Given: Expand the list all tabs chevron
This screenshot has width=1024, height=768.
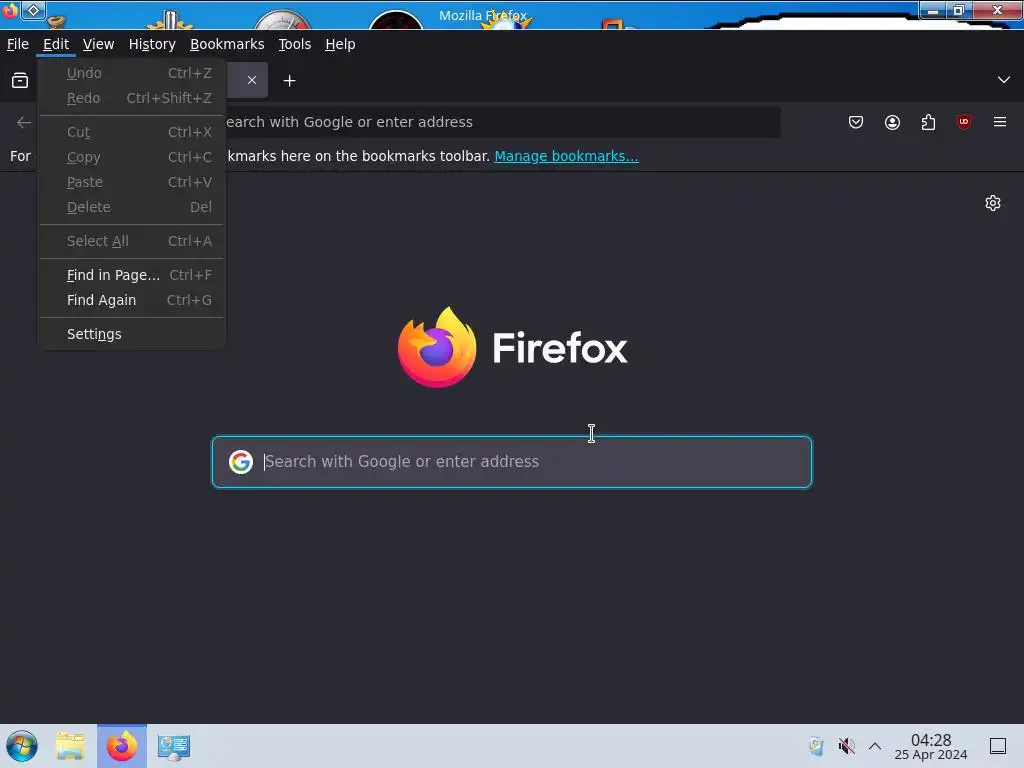Looking at the screenshot, I should [1004, 80].
